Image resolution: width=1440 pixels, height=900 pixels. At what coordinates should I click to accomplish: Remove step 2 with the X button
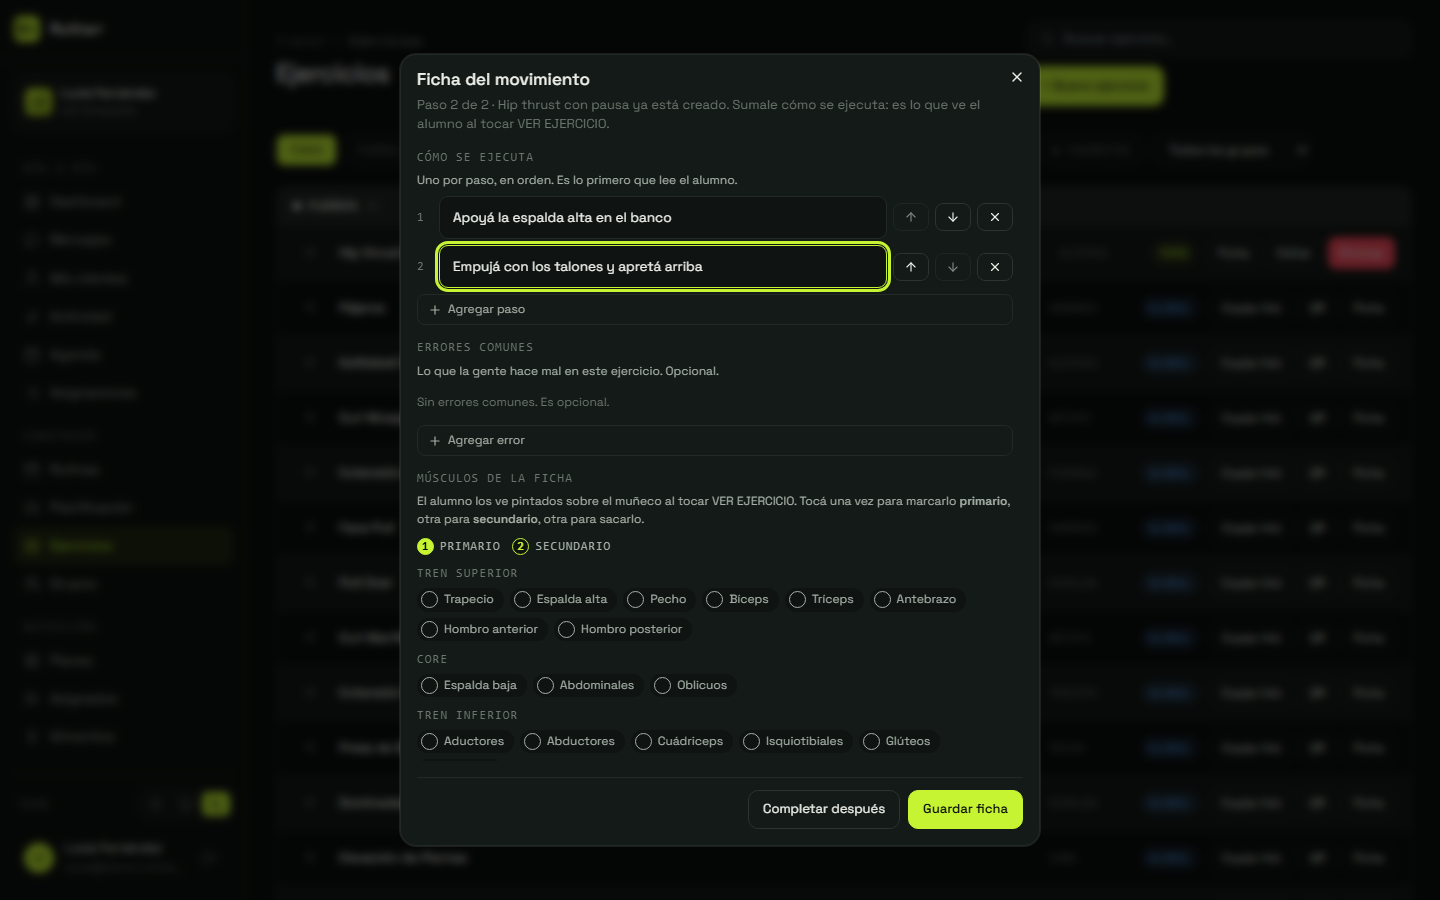[x=995, y=267]
